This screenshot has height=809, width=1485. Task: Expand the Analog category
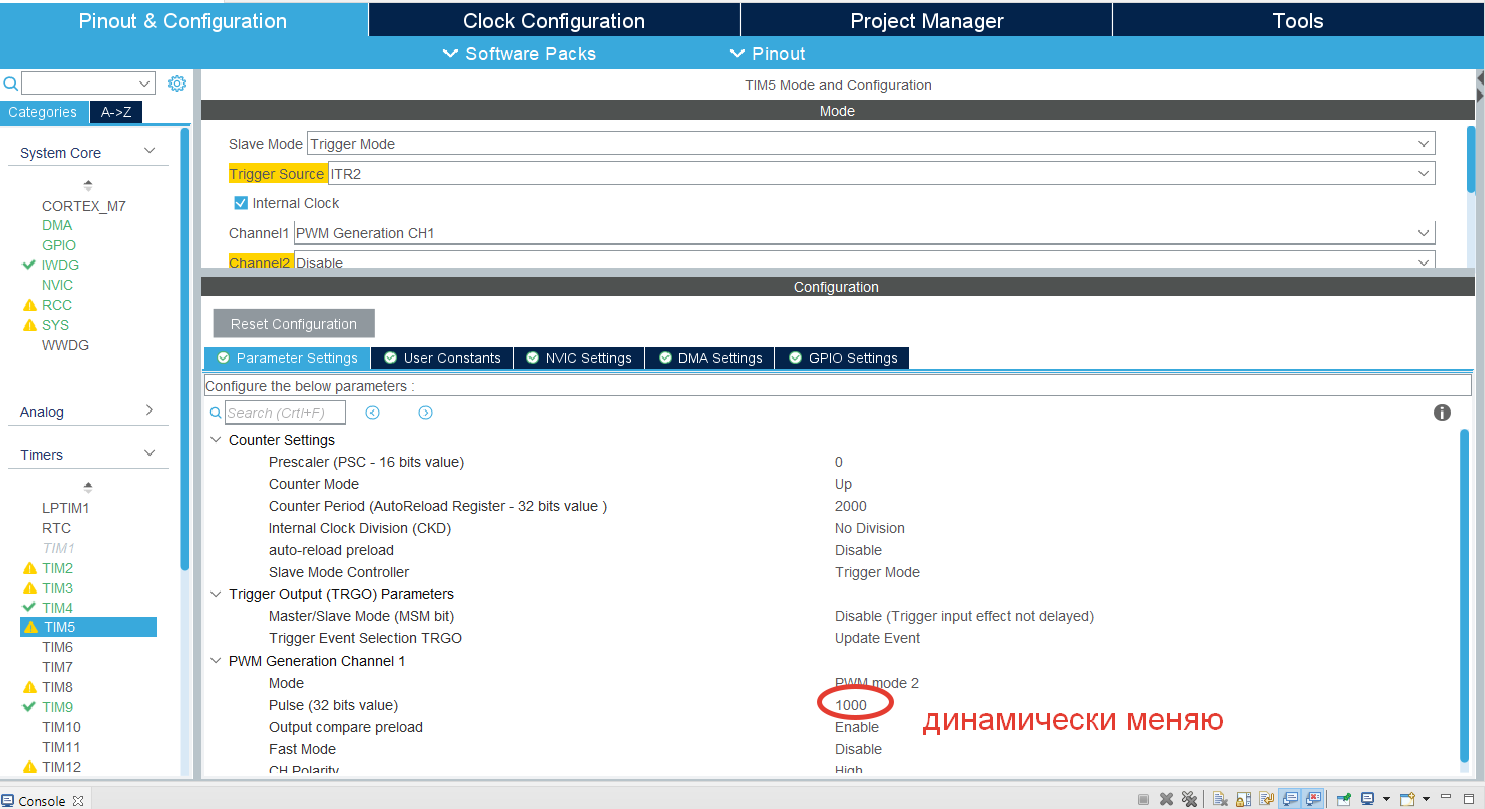coord(88,412)
